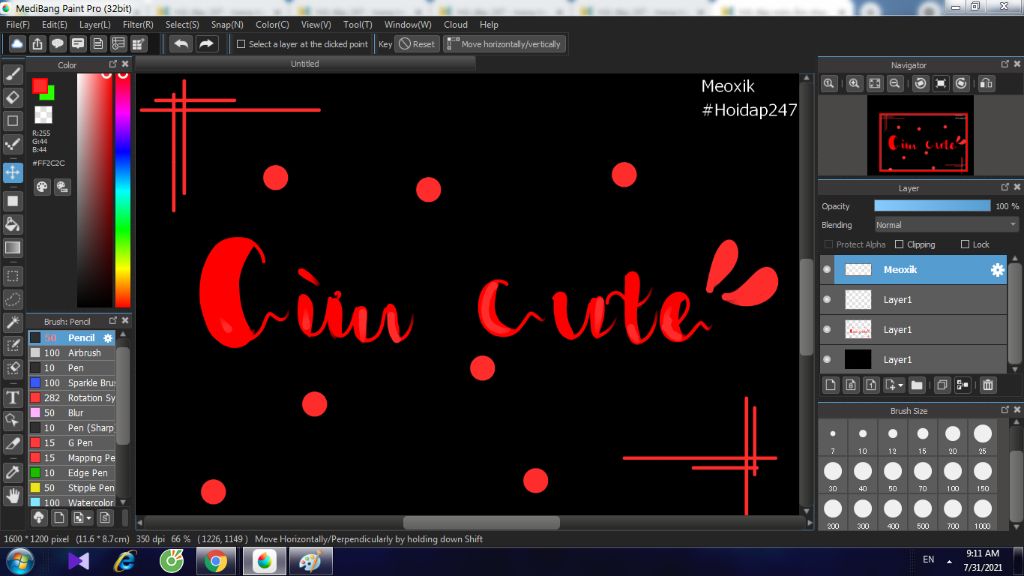Click the export/share icon in toolbar
This screenshot has width=1024, height=576.
tap(37, 44)
